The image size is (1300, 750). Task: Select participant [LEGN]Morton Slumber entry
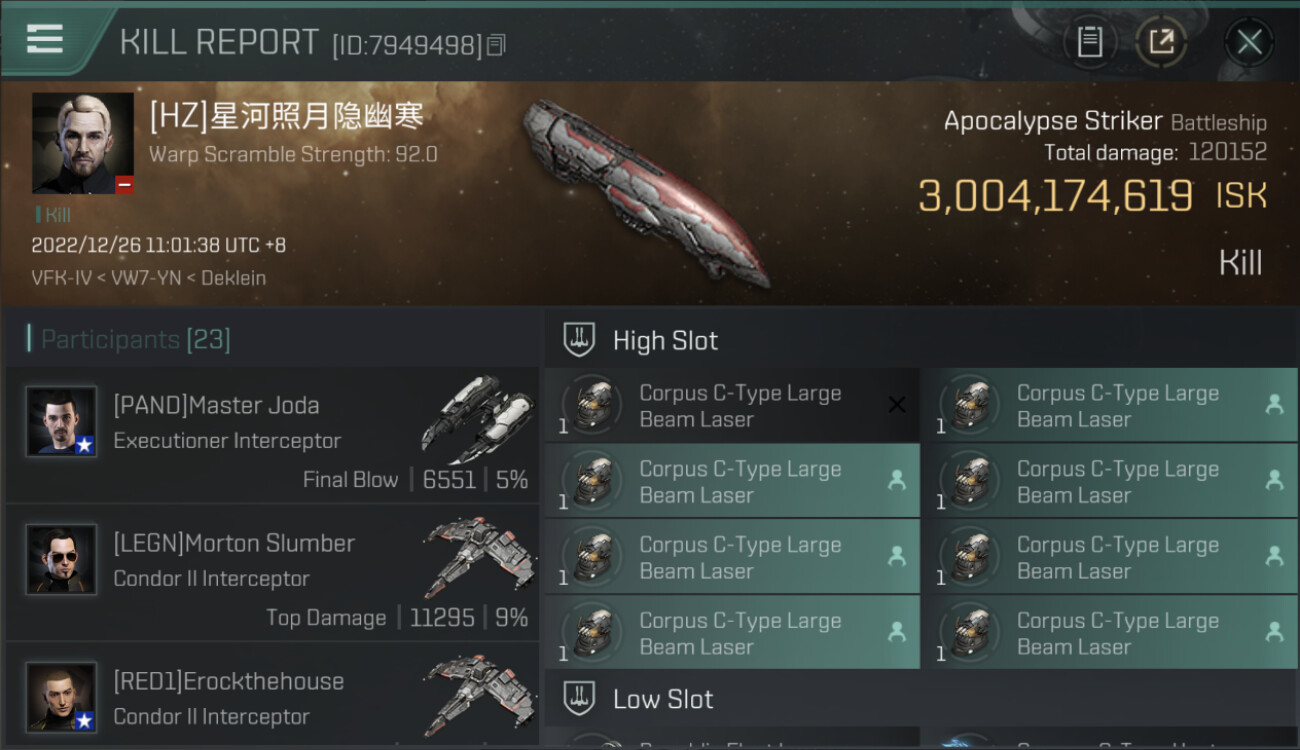click(272, 572)
